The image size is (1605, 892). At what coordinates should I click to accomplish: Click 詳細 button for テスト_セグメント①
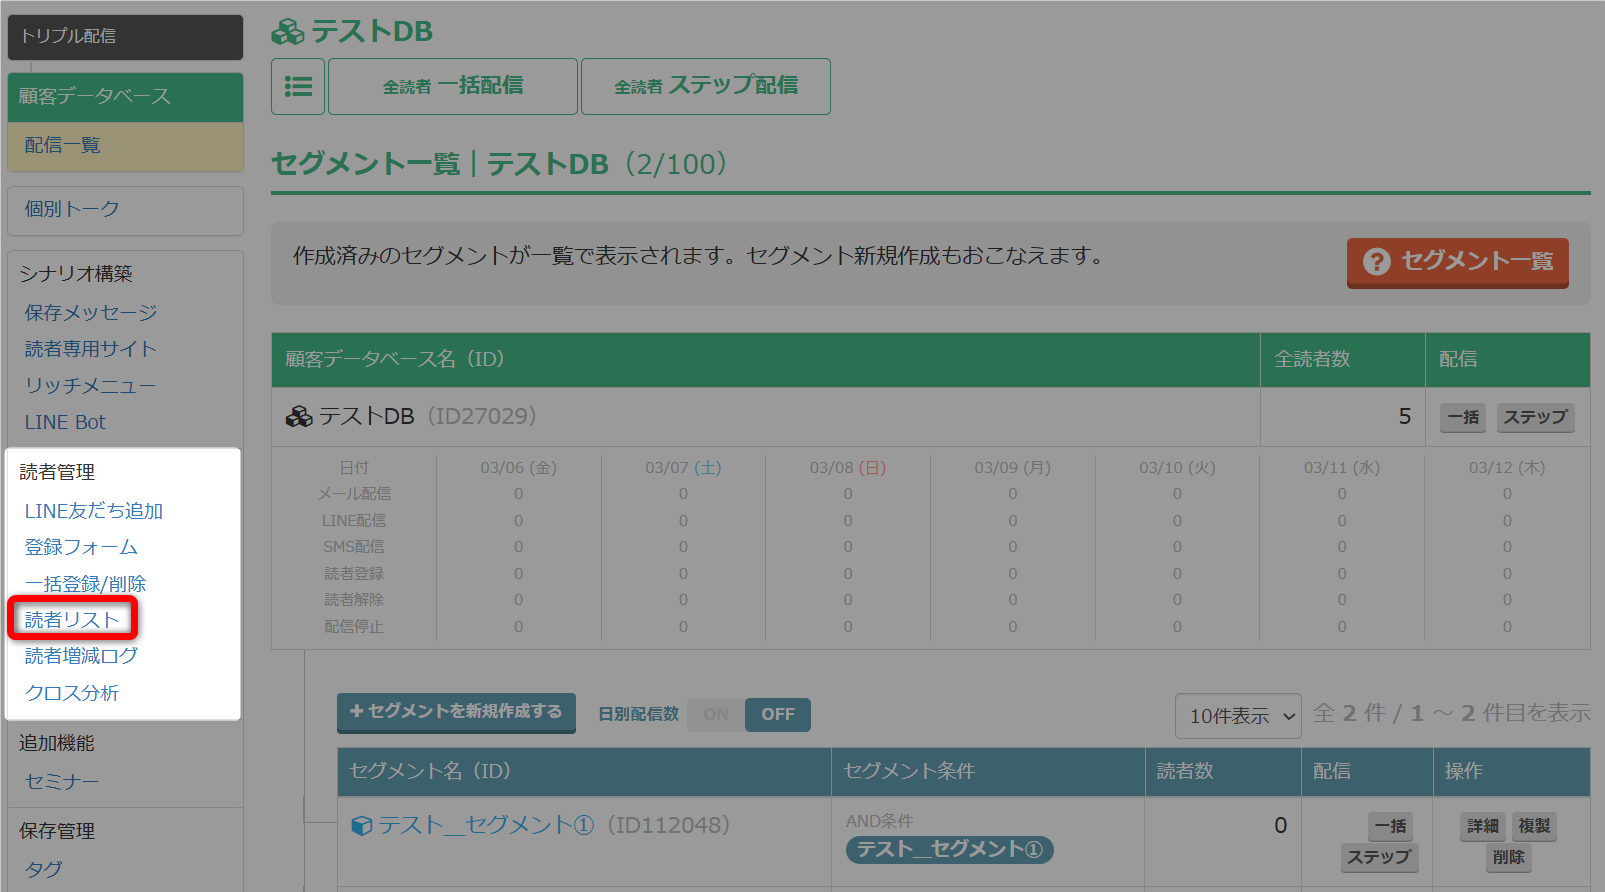[x=1482, y=826]
